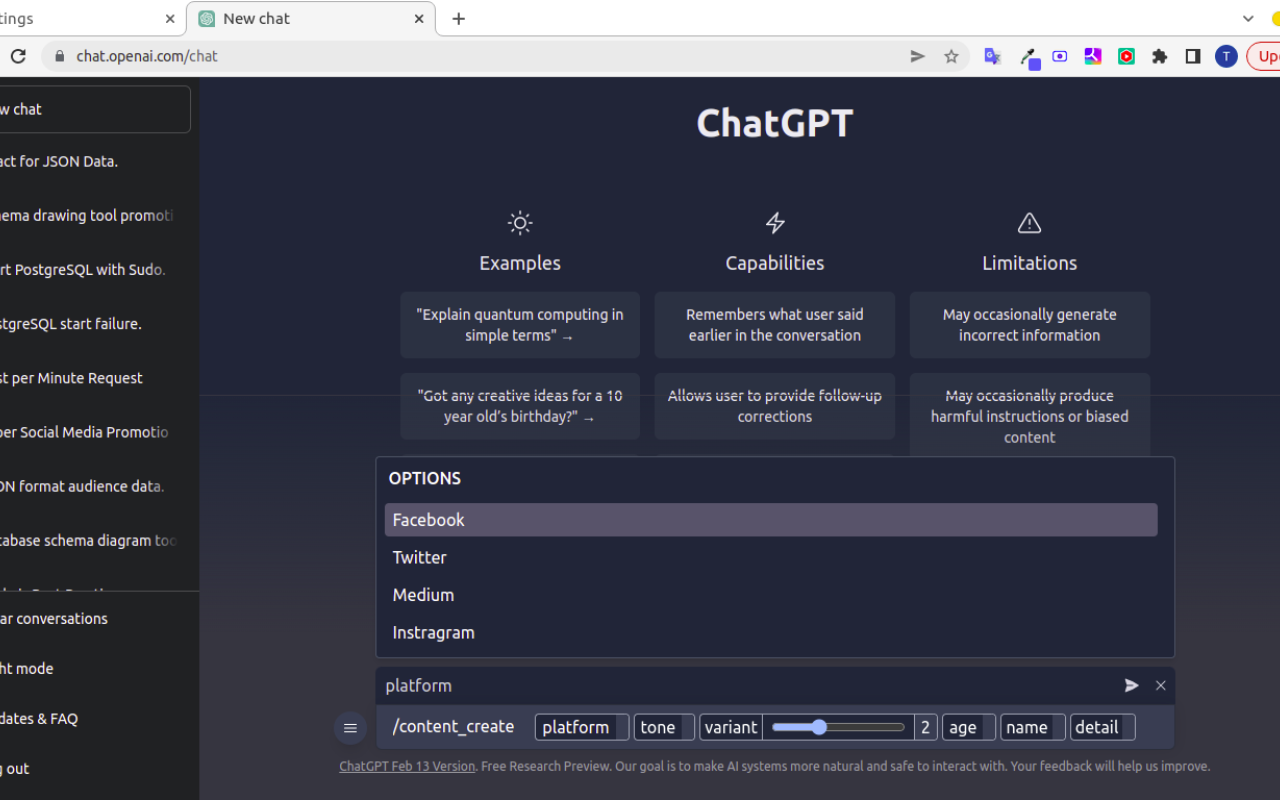1280x800 pixels.
Task: Close the New chat browser tab
Action: (x=420, y=18)
